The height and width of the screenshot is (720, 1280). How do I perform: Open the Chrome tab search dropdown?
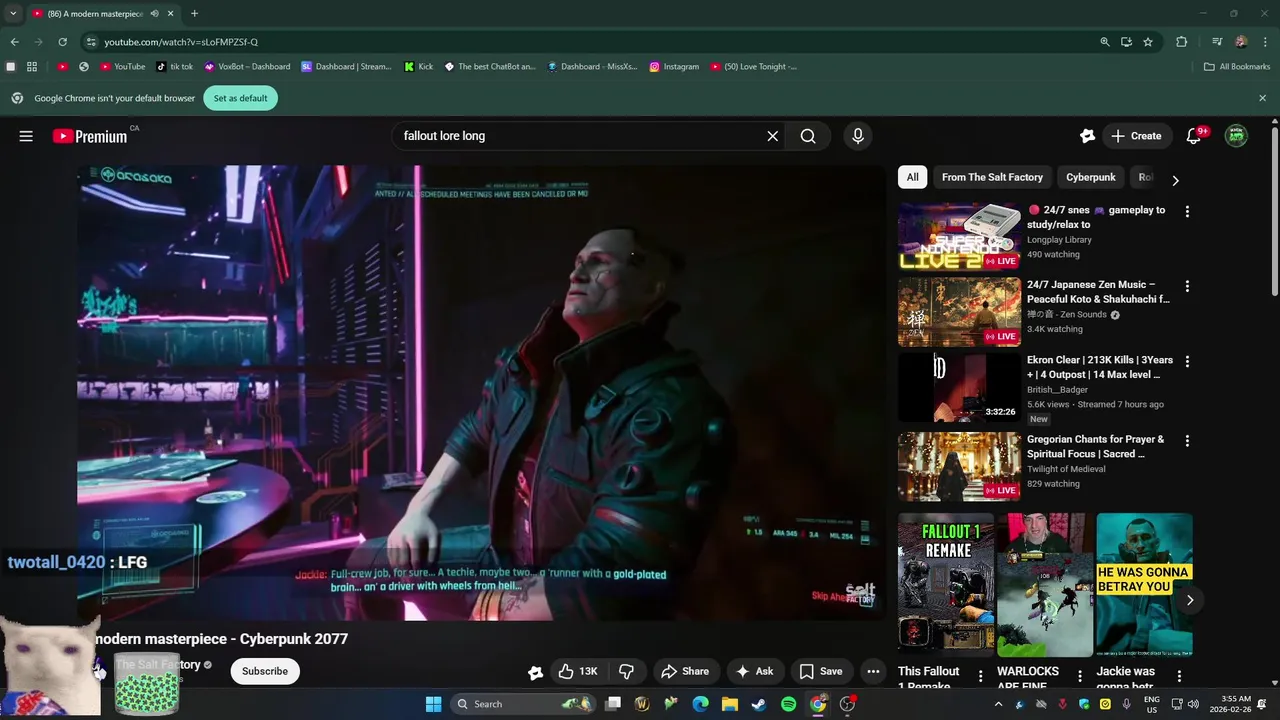click(13, 14)
